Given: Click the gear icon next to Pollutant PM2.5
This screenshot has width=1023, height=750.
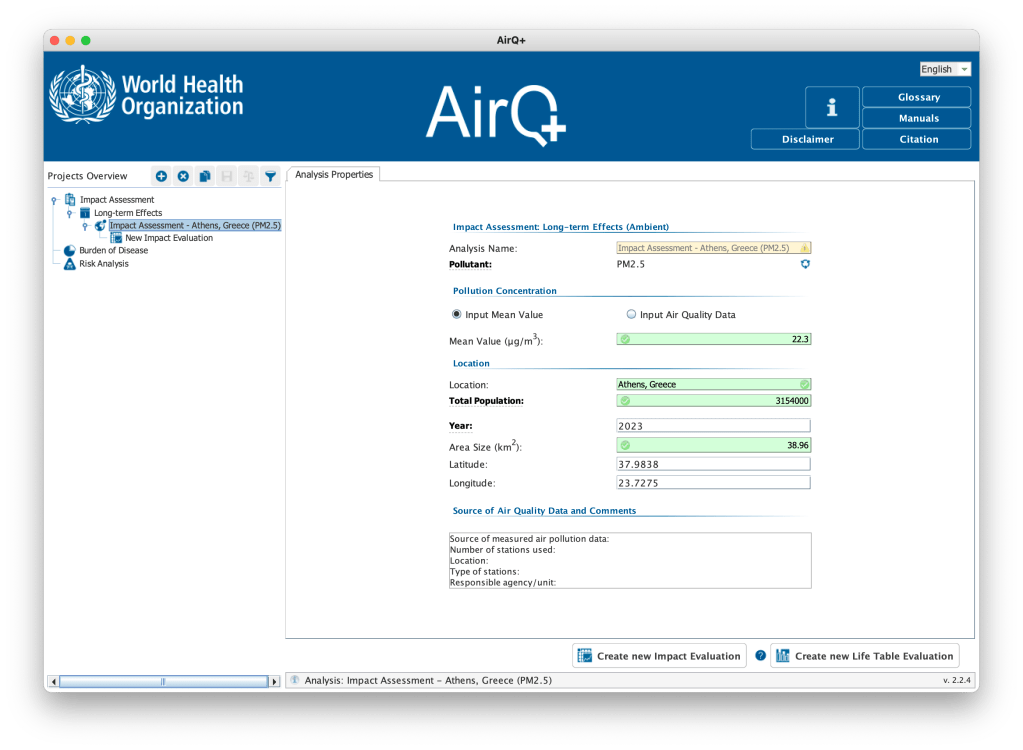Looking at the screenshot, I should (x=805, y=264).
